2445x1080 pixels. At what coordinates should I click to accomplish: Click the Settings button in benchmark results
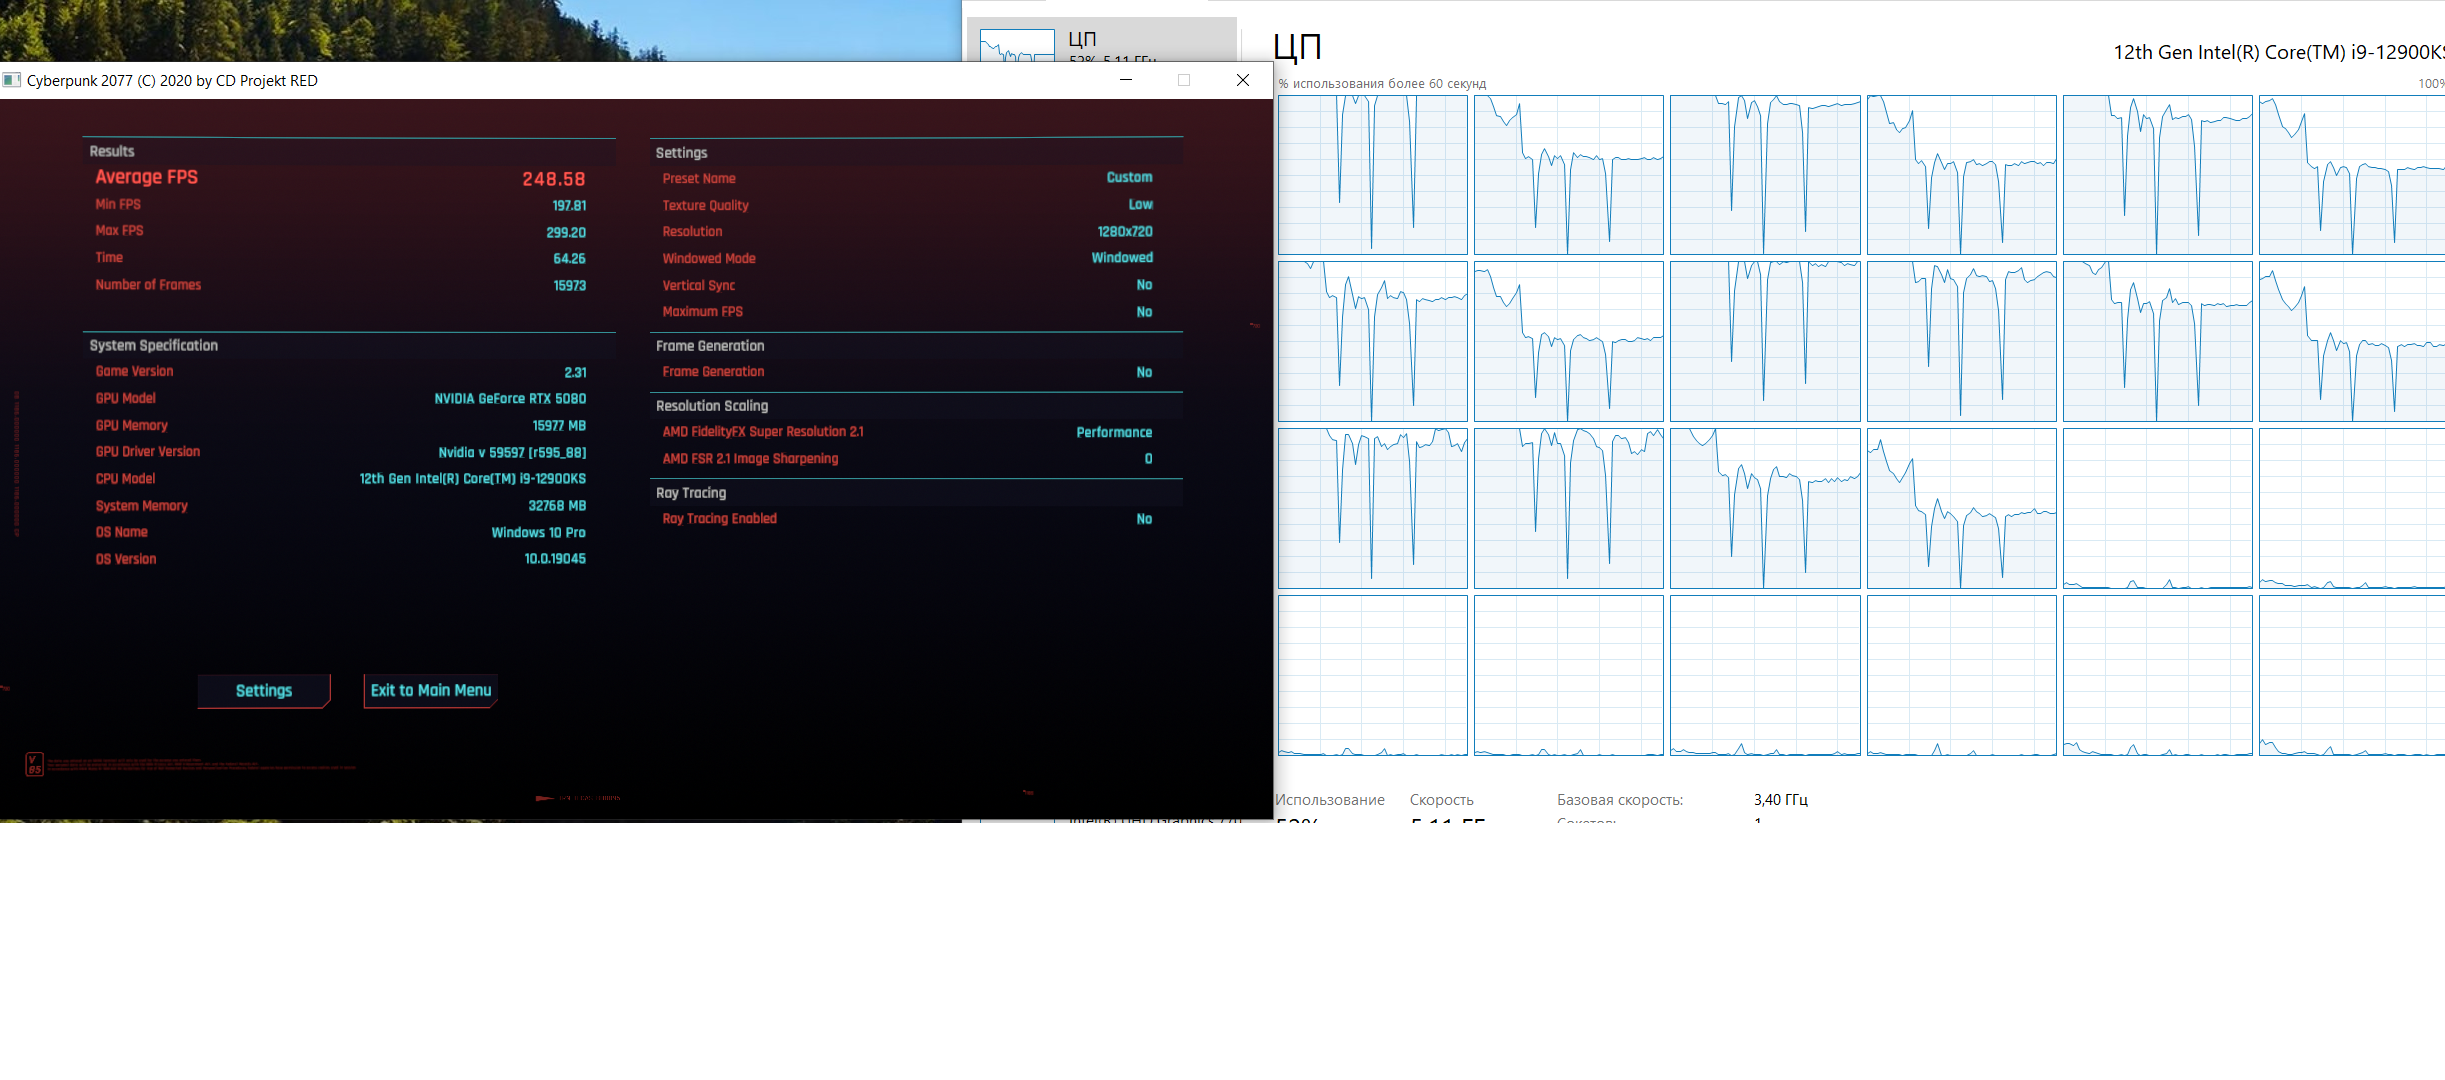tap(264, 691)
